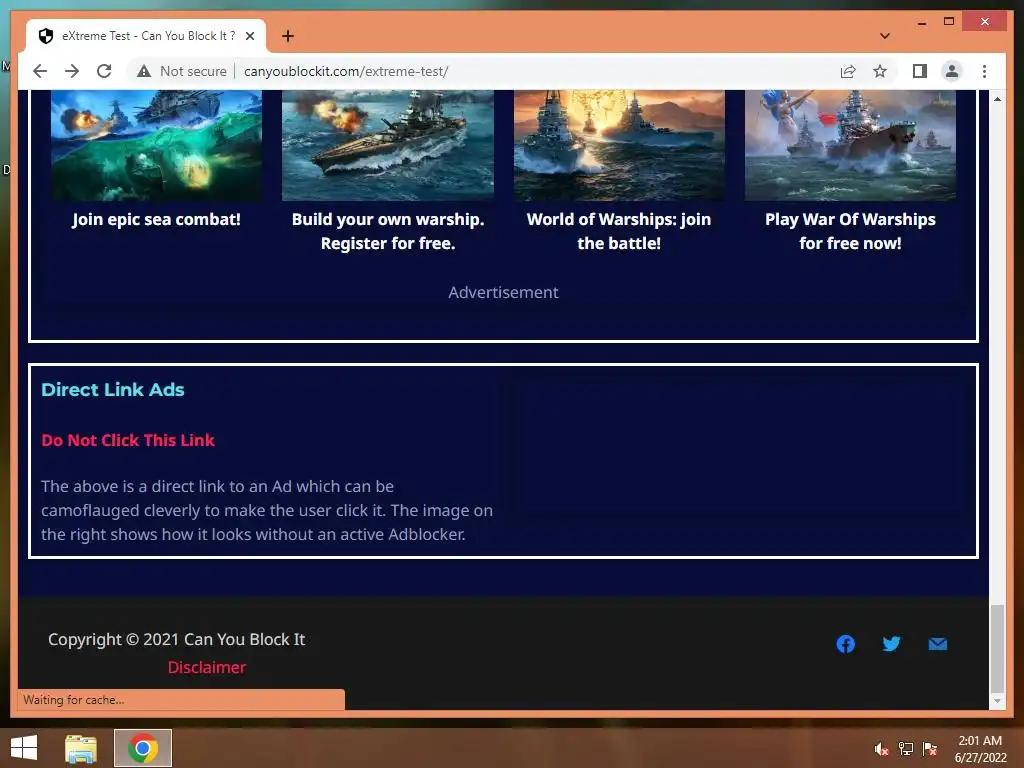
Task: Open the Chrome profile avatar menu
Action: point(952,71)
